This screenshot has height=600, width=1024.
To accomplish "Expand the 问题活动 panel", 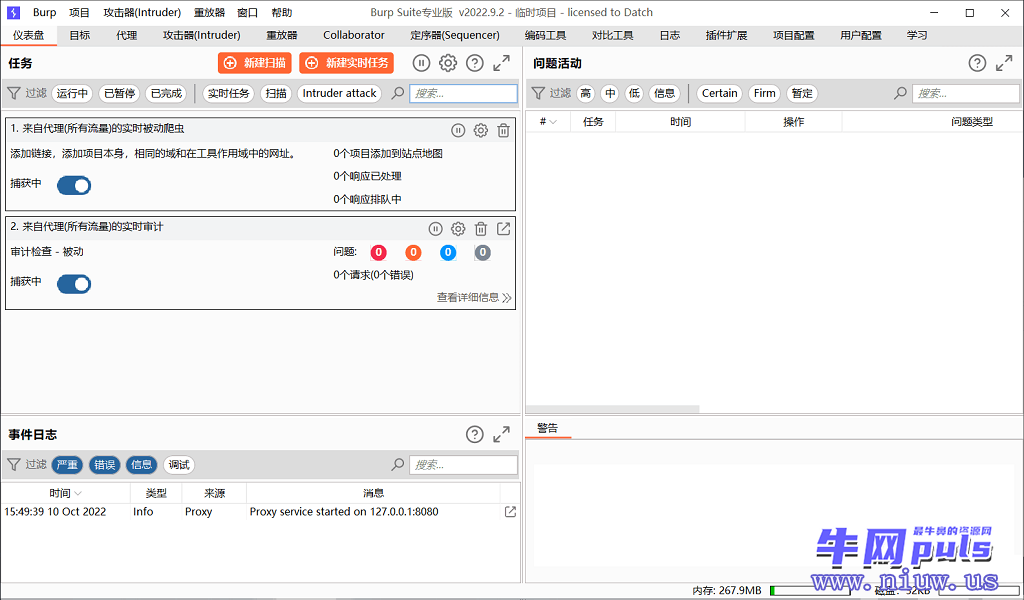I will [1004, 63].
